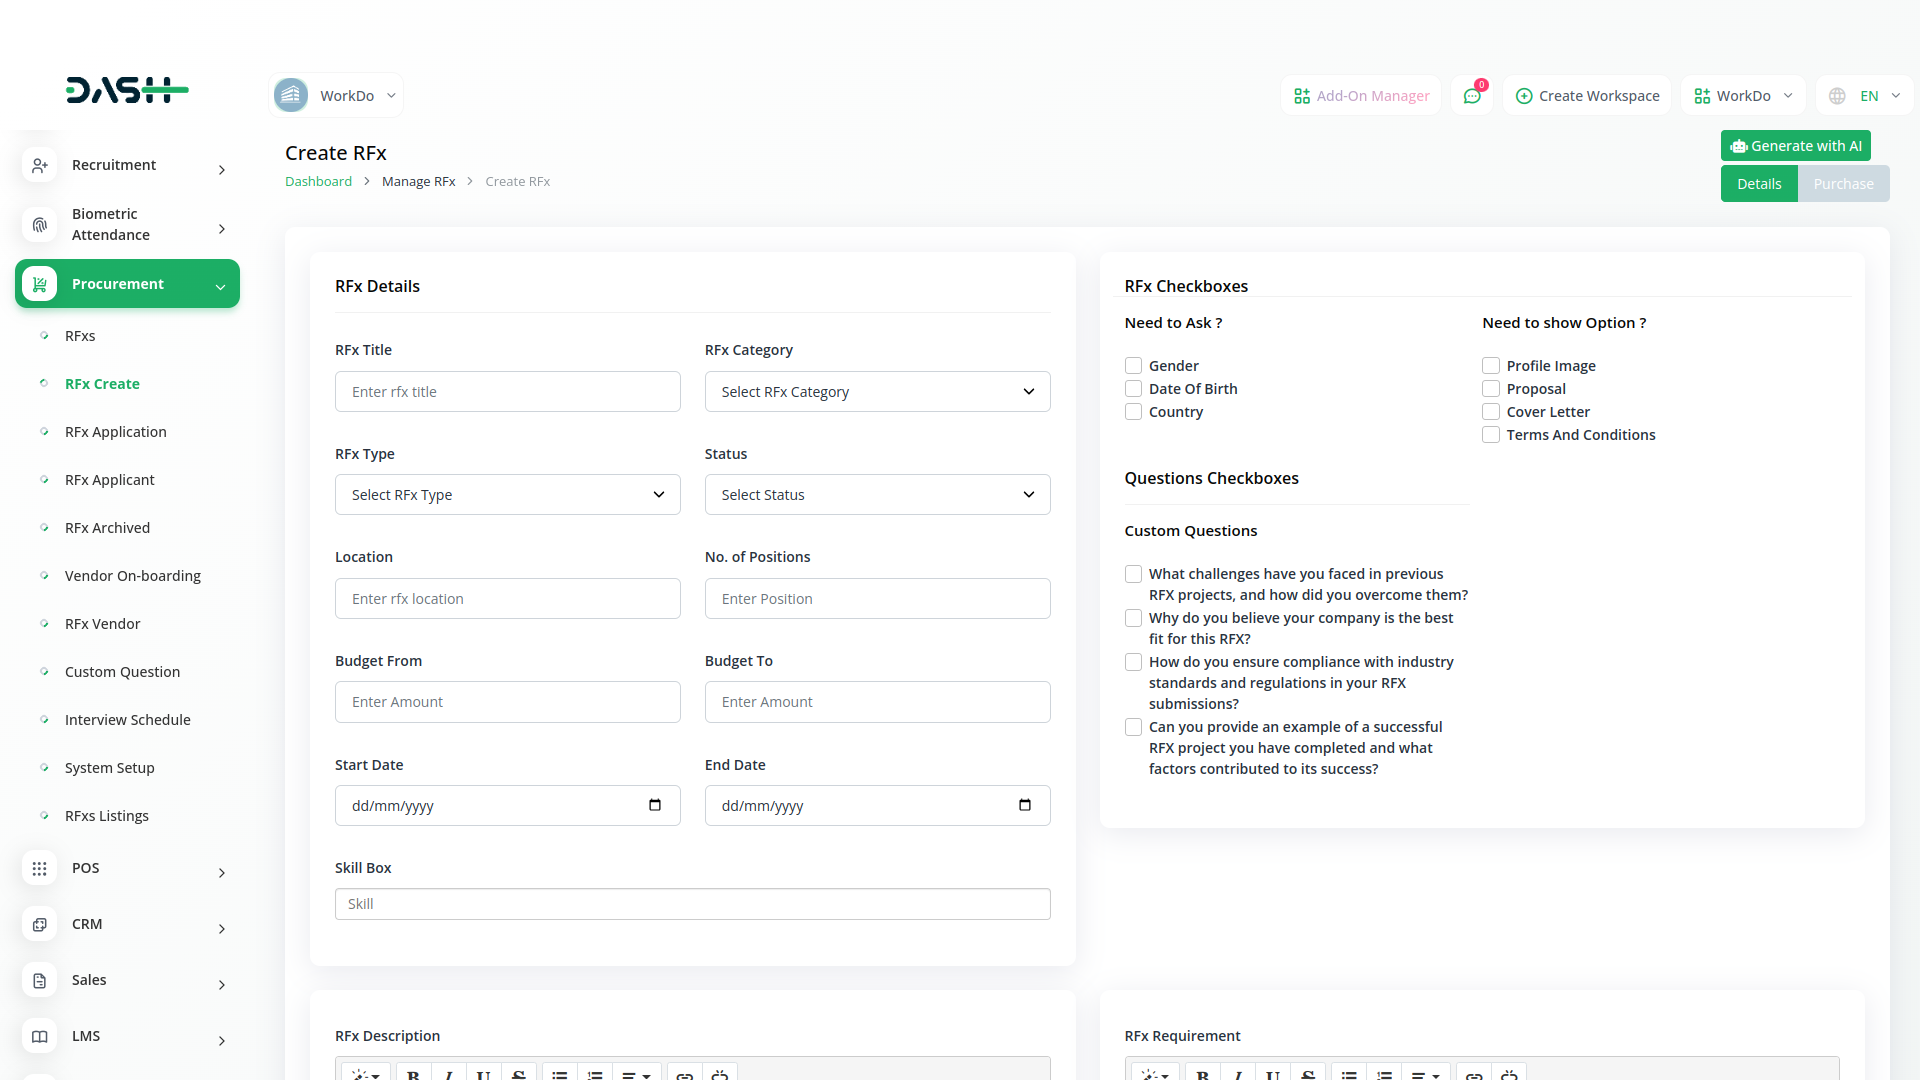Viewport: 1920px width, 1080px height.
Task: Open RFx Vendor in sidebar
Action: [x=102, y=624]
